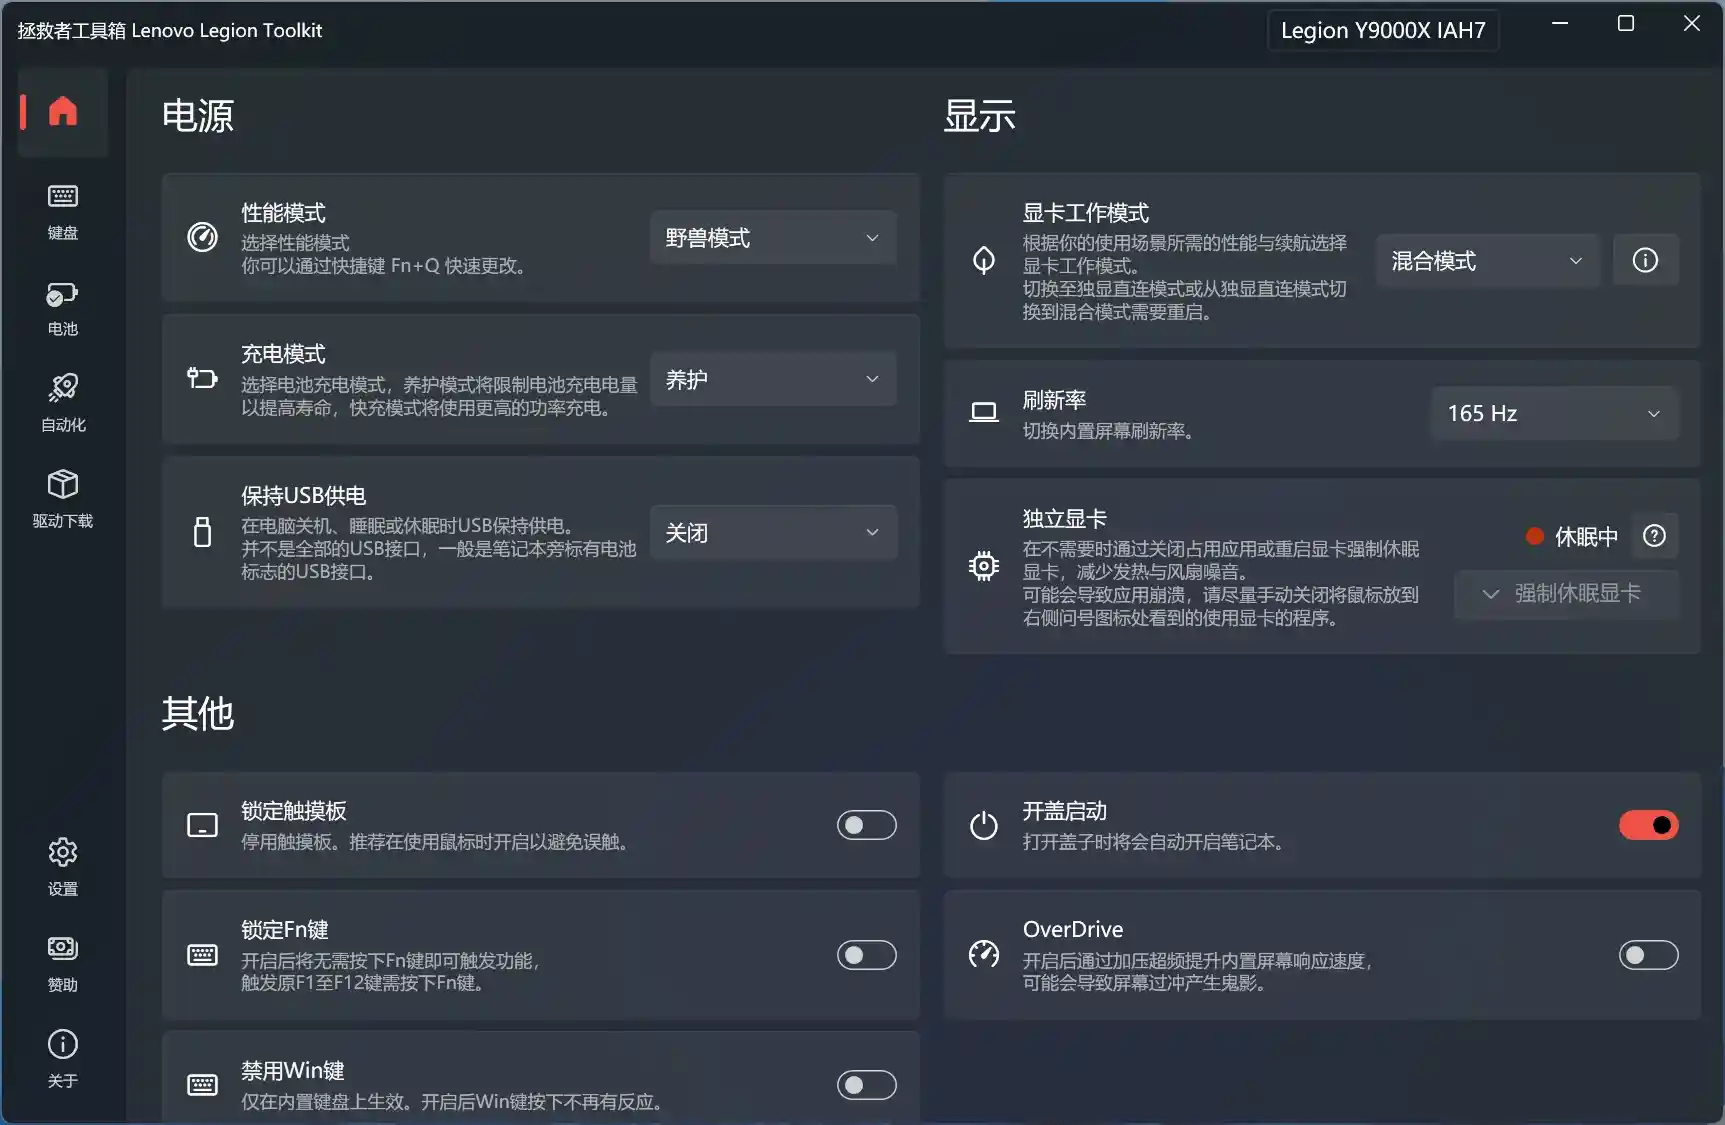Open the 关于 about page
Viewport: 1725px width, 1125px height.
(x=63, y=1060)
